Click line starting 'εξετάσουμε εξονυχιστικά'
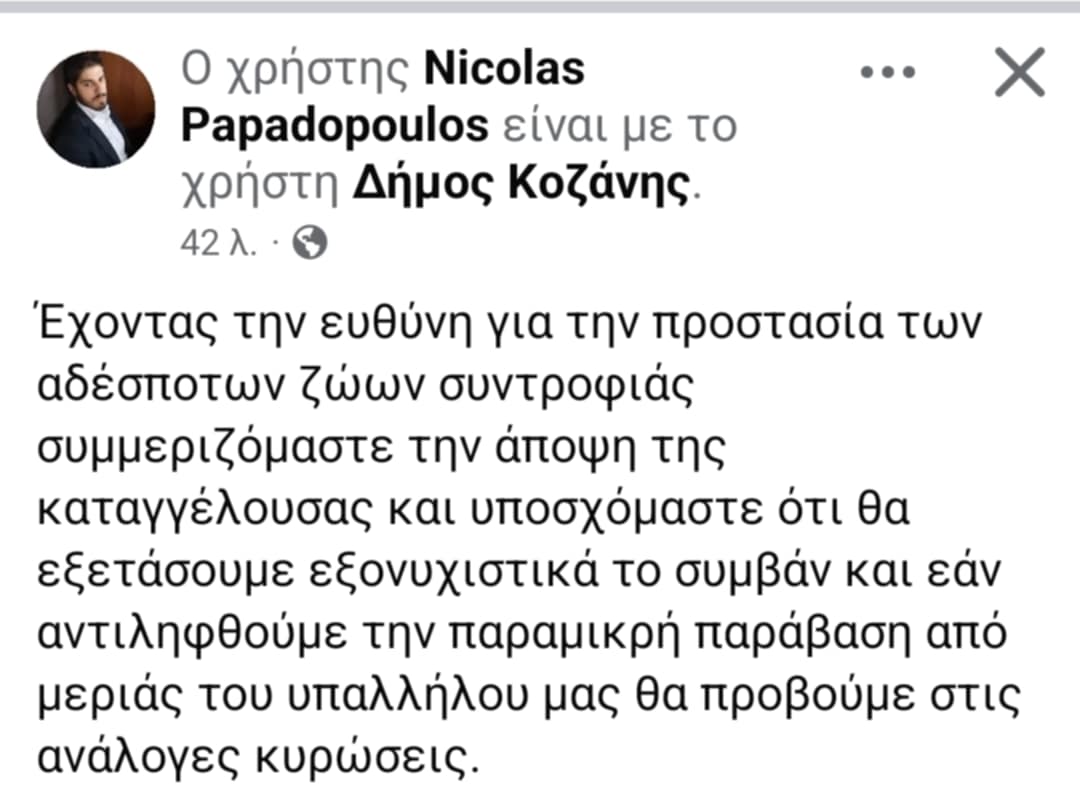The height and width of the screenshot is (796, 1080). coord(519,572)
